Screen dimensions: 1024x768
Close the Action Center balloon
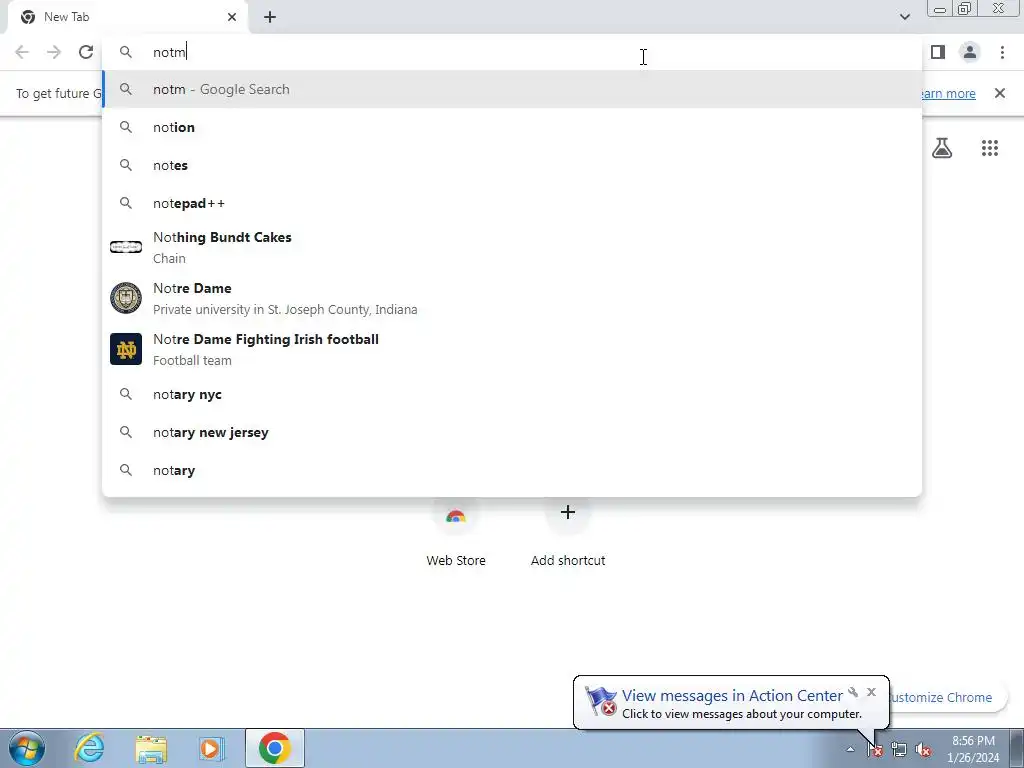point(871,692)
